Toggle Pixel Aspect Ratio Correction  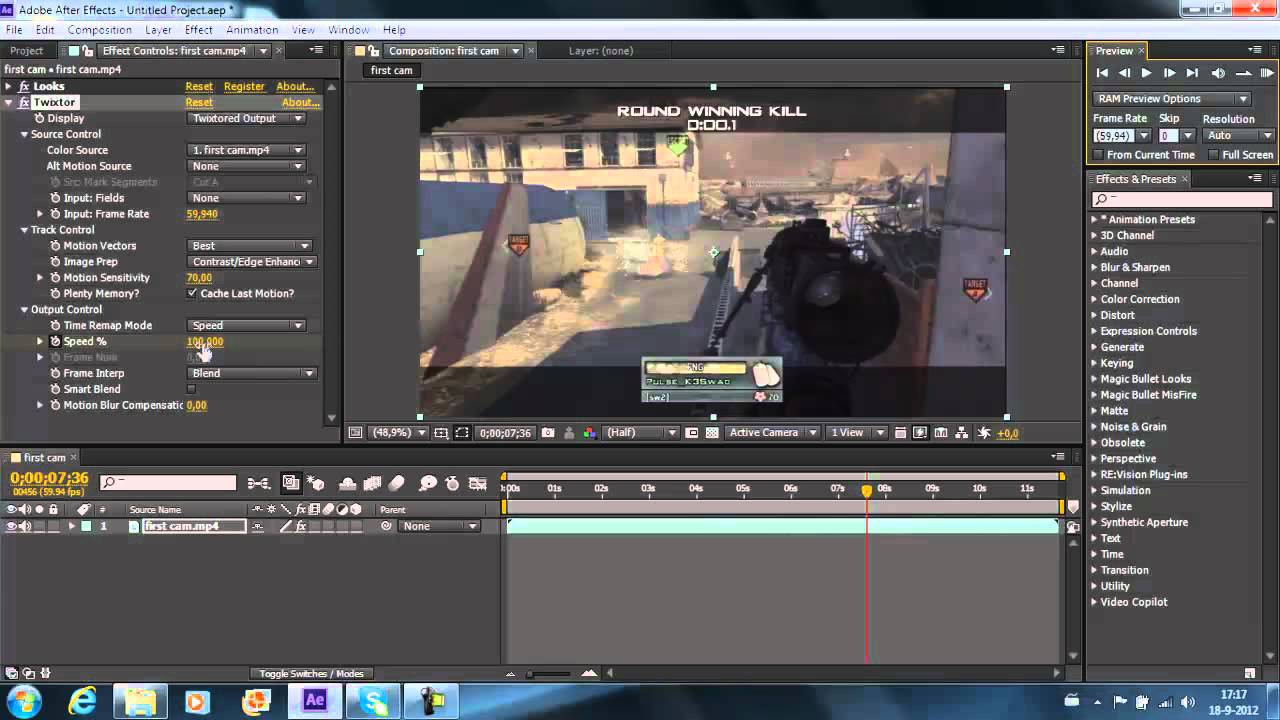(900, 433)
